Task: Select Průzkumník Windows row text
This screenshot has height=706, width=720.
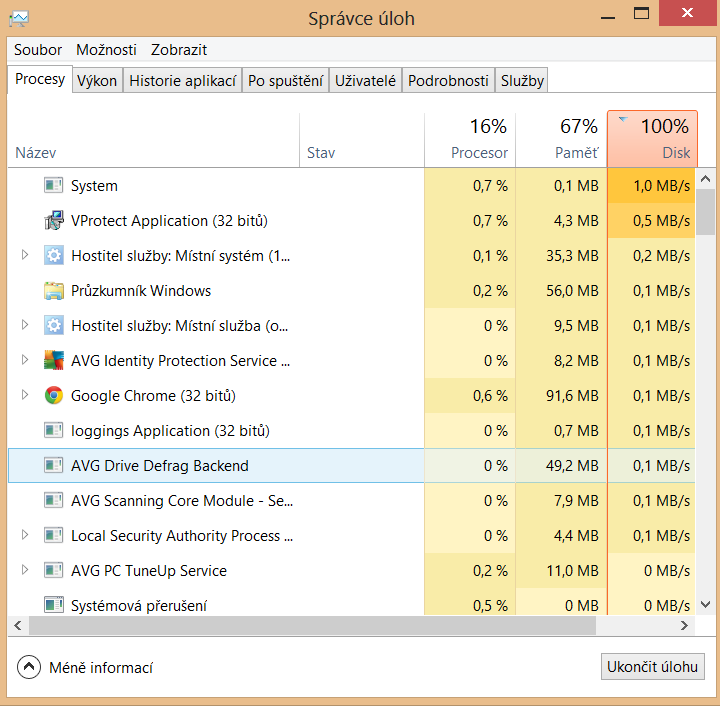Action: click(141, 291)
